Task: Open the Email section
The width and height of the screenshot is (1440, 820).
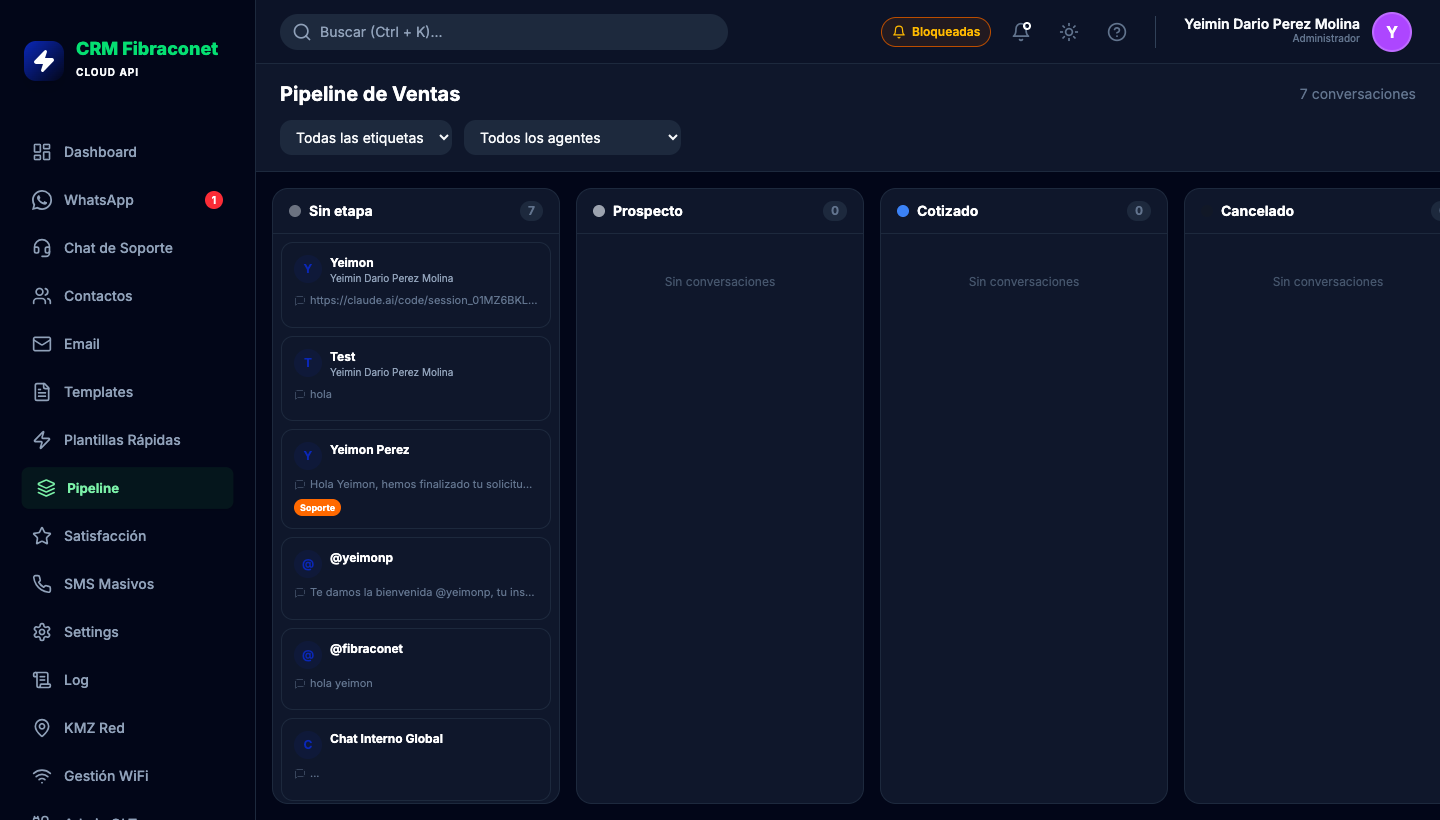Action: (128, 344)
